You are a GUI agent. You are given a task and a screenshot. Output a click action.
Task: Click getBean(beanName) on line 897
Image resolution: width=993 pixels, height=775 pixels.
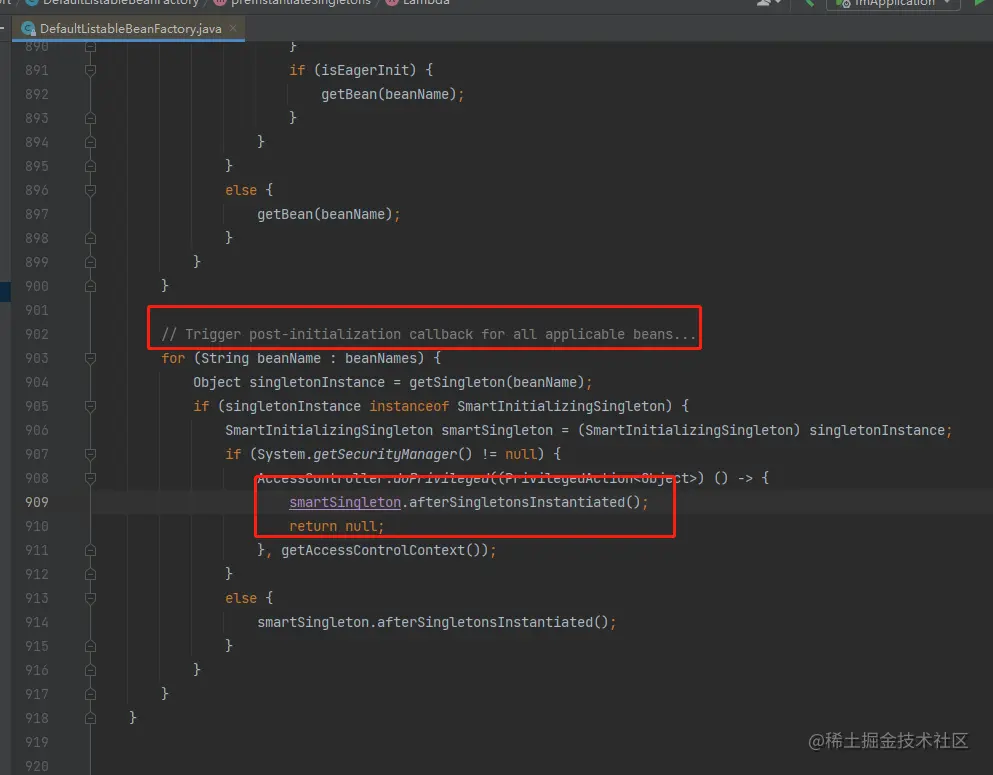tap(325, 214)
